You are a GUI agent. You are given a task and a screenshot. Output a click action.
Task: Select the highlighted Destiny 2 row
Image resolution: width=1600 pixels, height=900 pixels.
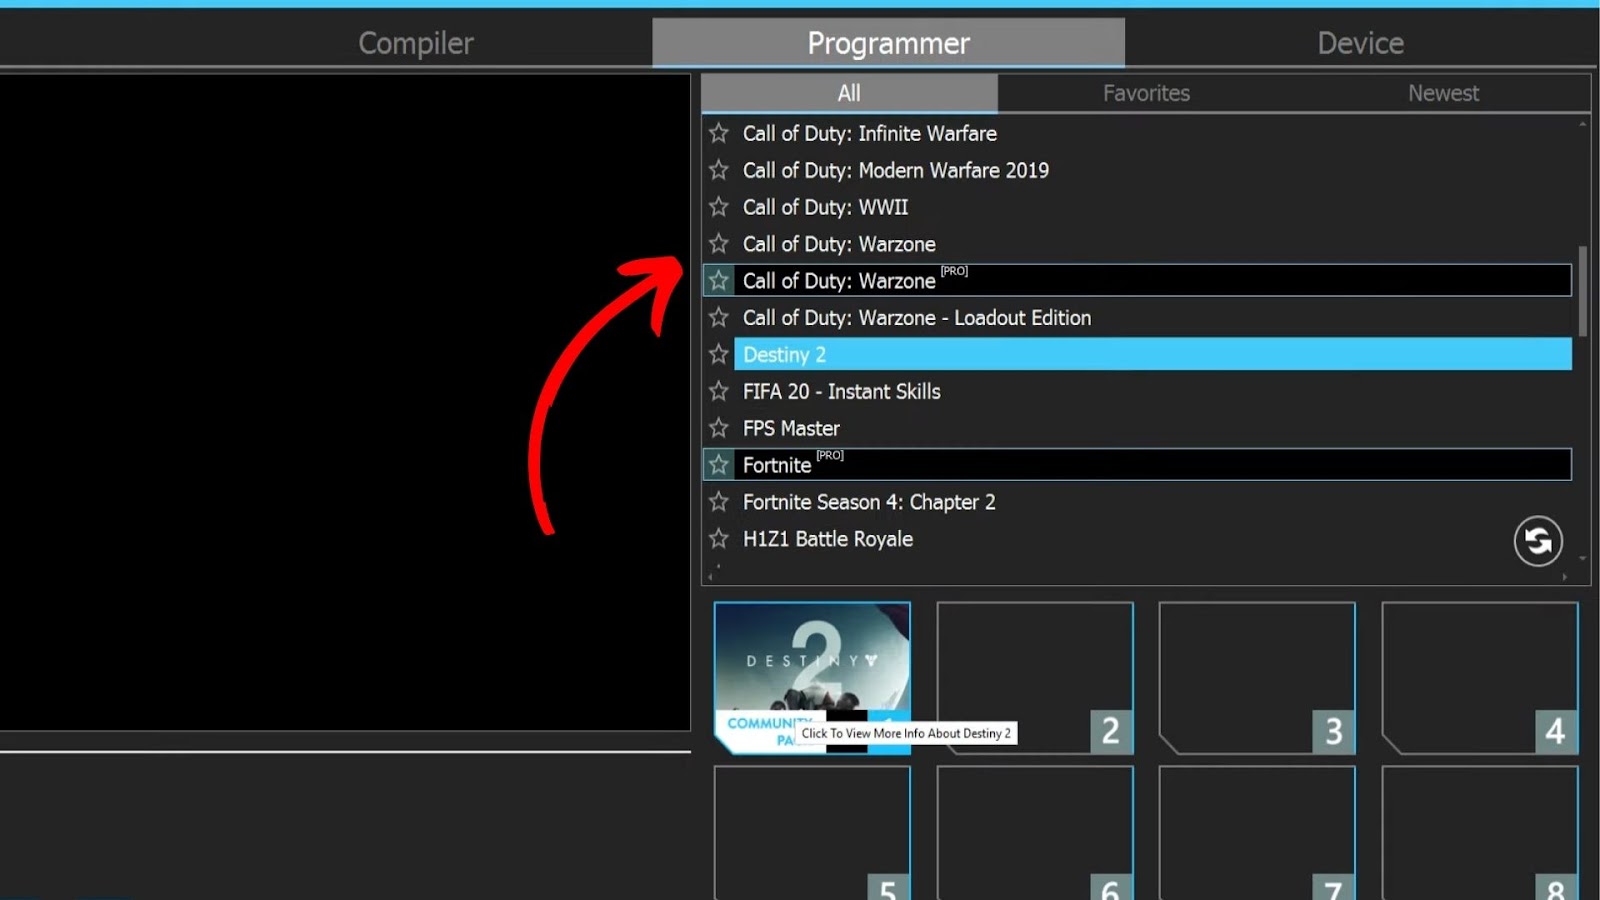tap(1153, 354)
